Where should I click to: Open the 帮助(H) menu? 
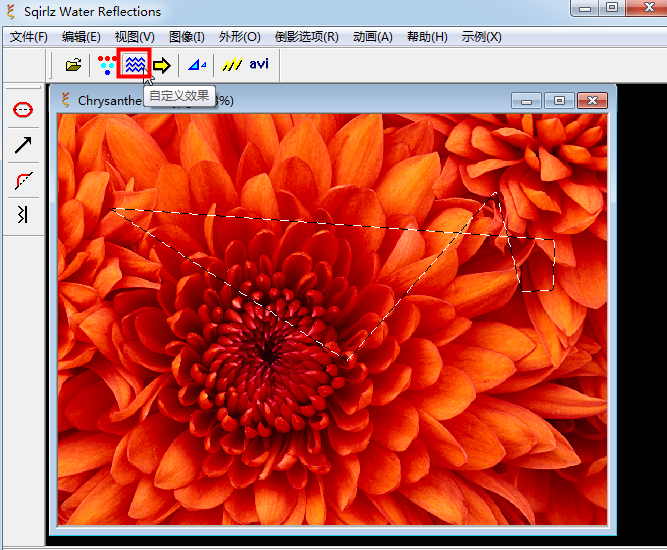[x=427, y=37]
